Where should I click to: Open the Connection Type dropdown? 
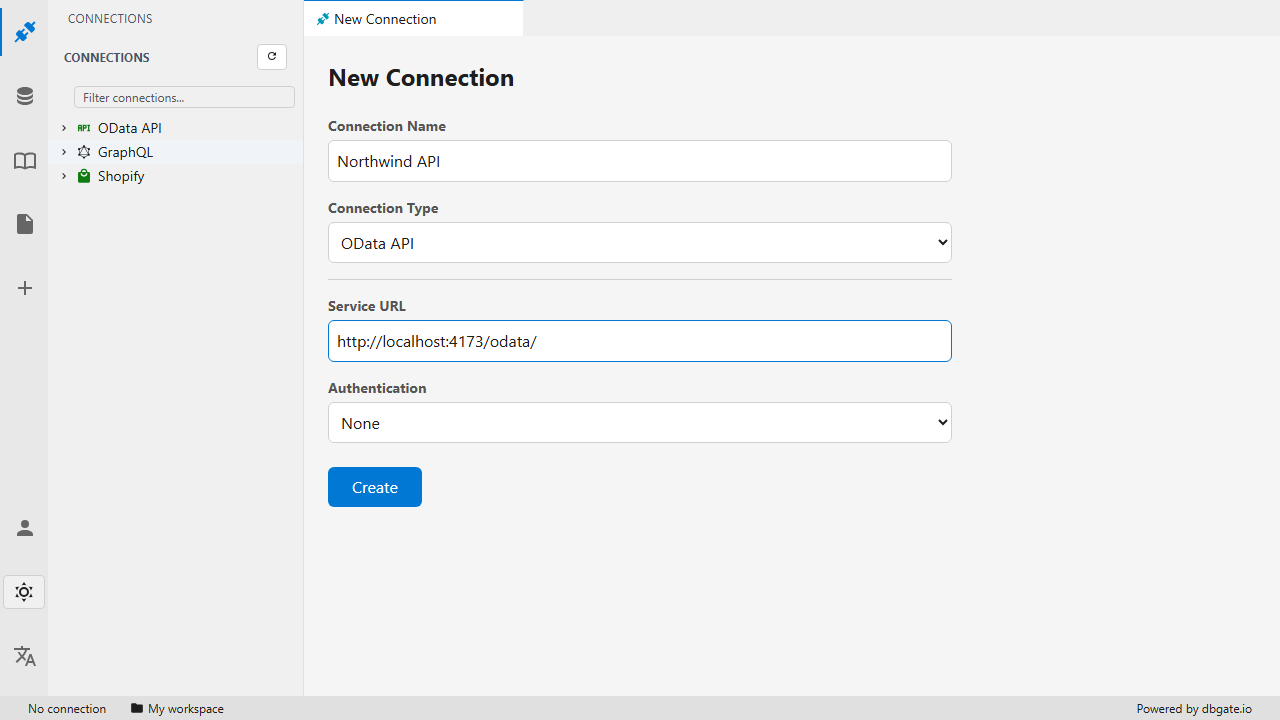(x=640, y=243)
